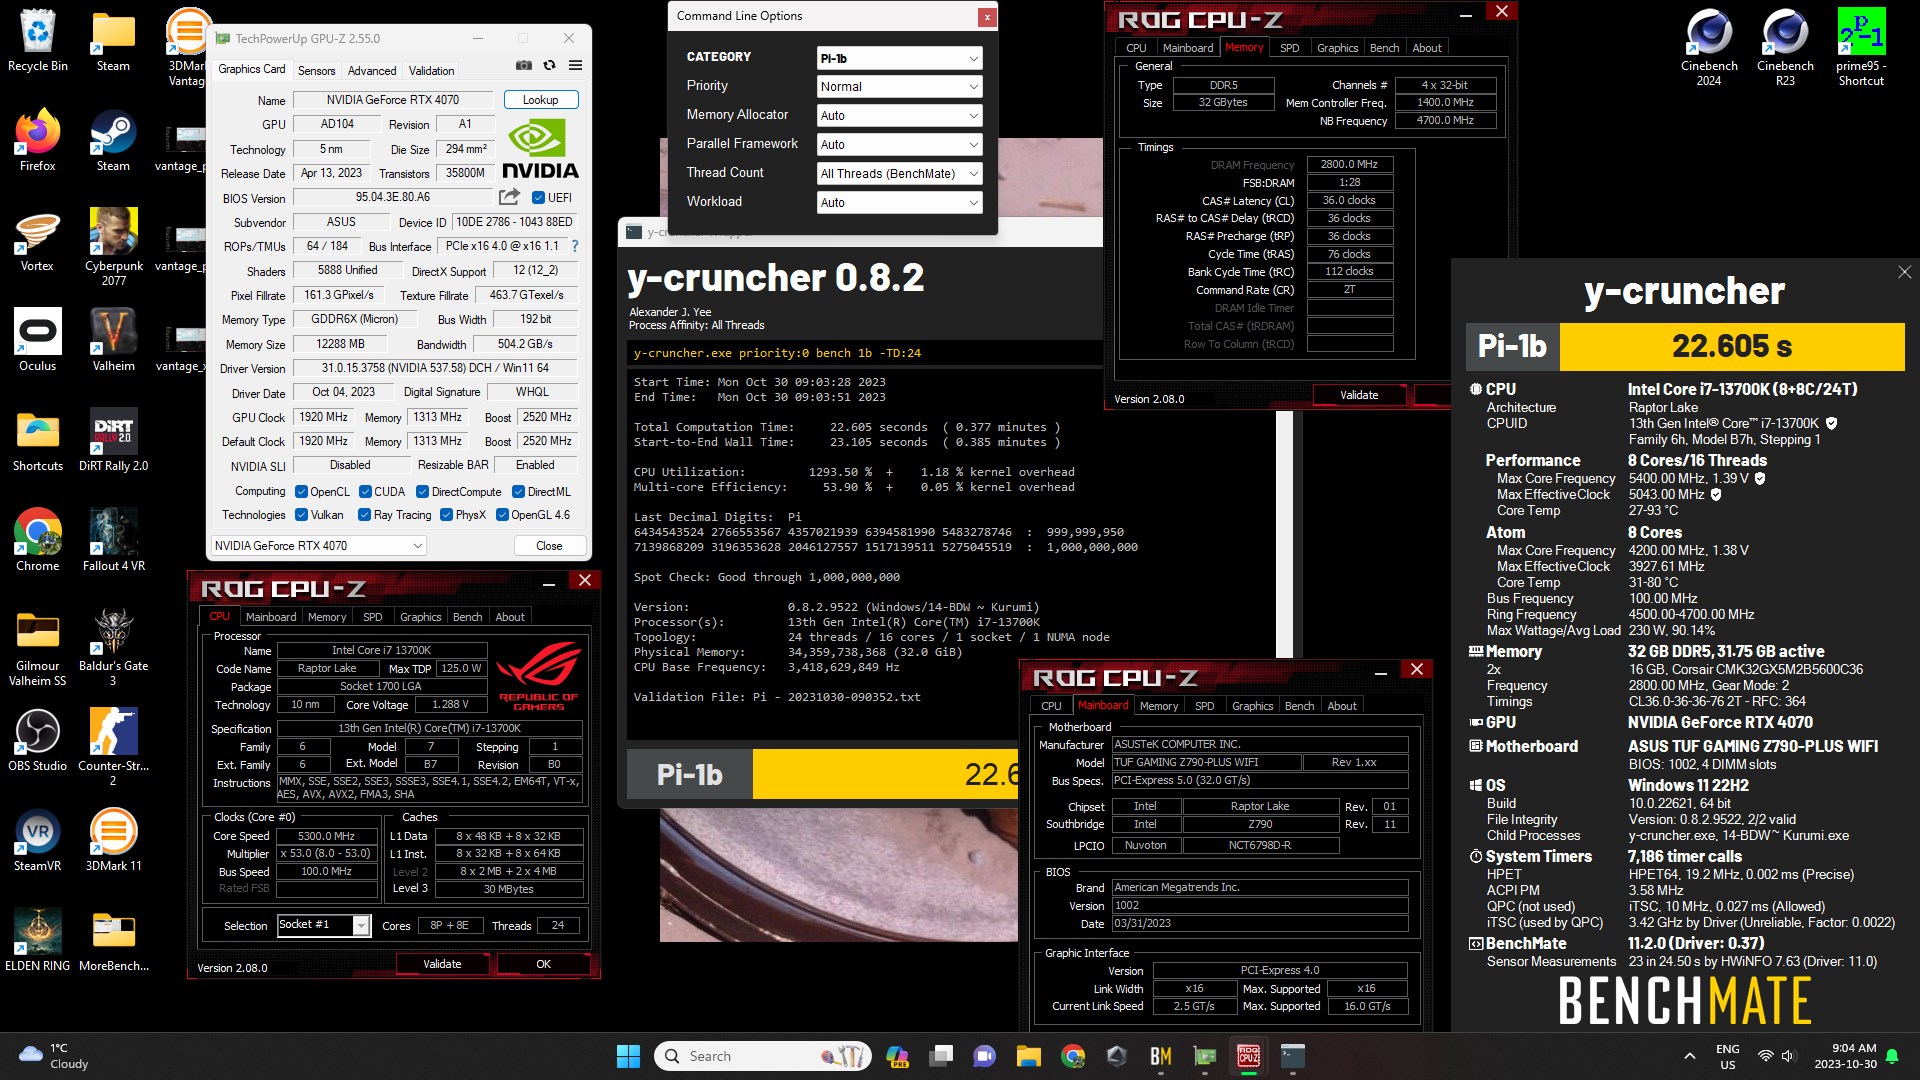Toggle the UEFI checkbox in GPU-Z

(x=538, y=197)
